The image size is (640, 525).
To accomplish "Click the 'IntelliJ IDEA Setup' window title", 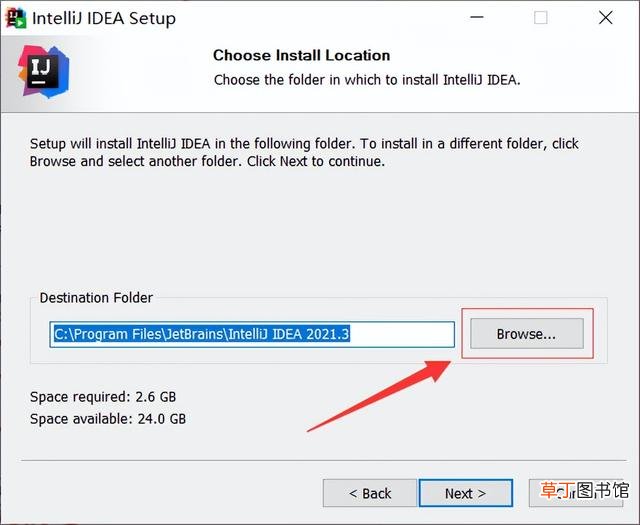I will click(x=104, y=19).
